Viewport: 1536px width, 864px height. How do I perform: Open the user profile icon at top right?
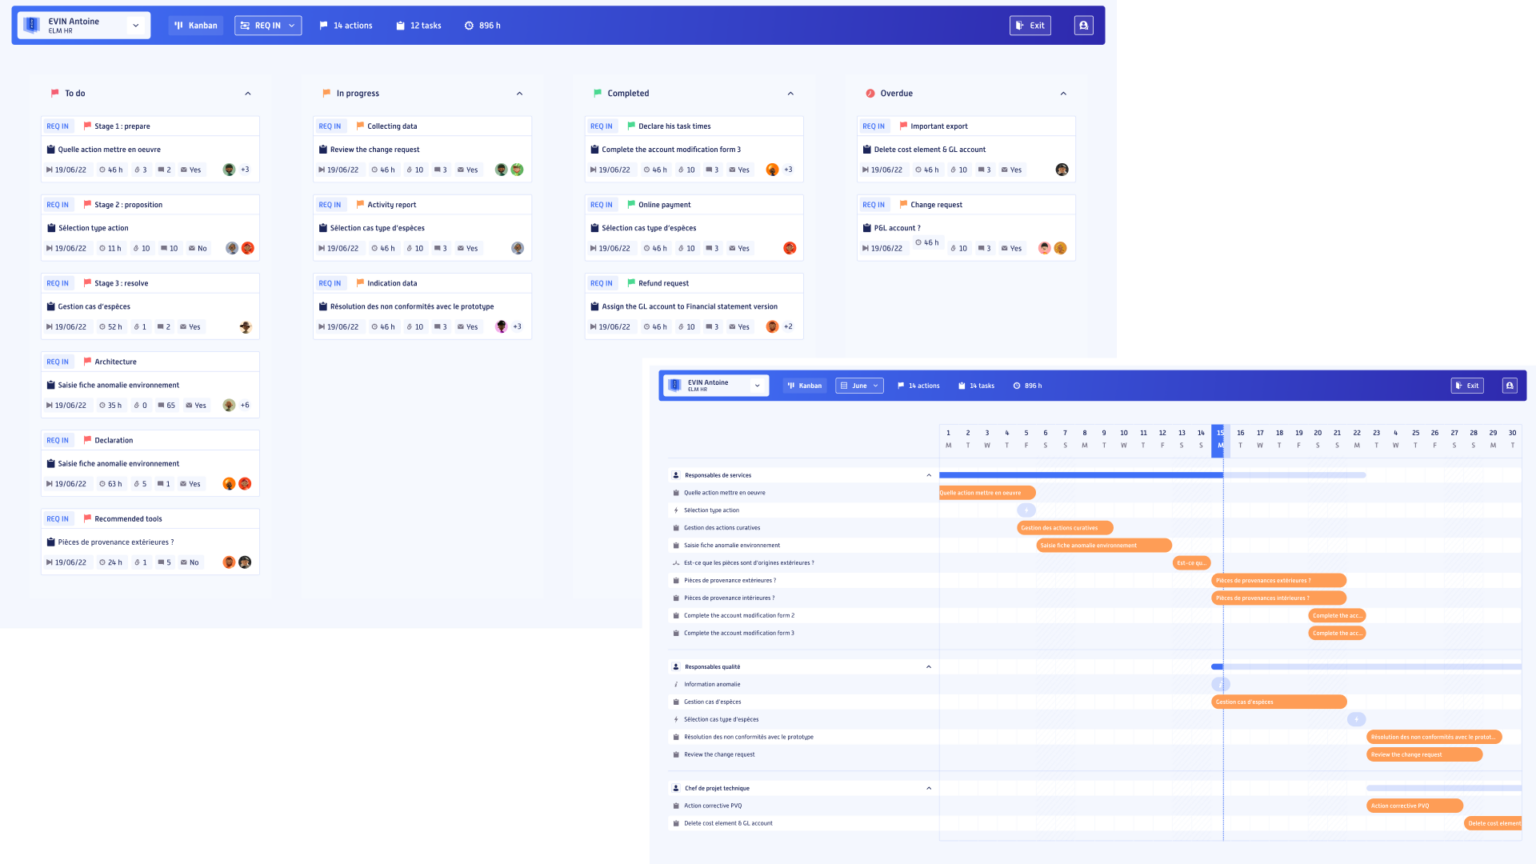click(1084, 25)
